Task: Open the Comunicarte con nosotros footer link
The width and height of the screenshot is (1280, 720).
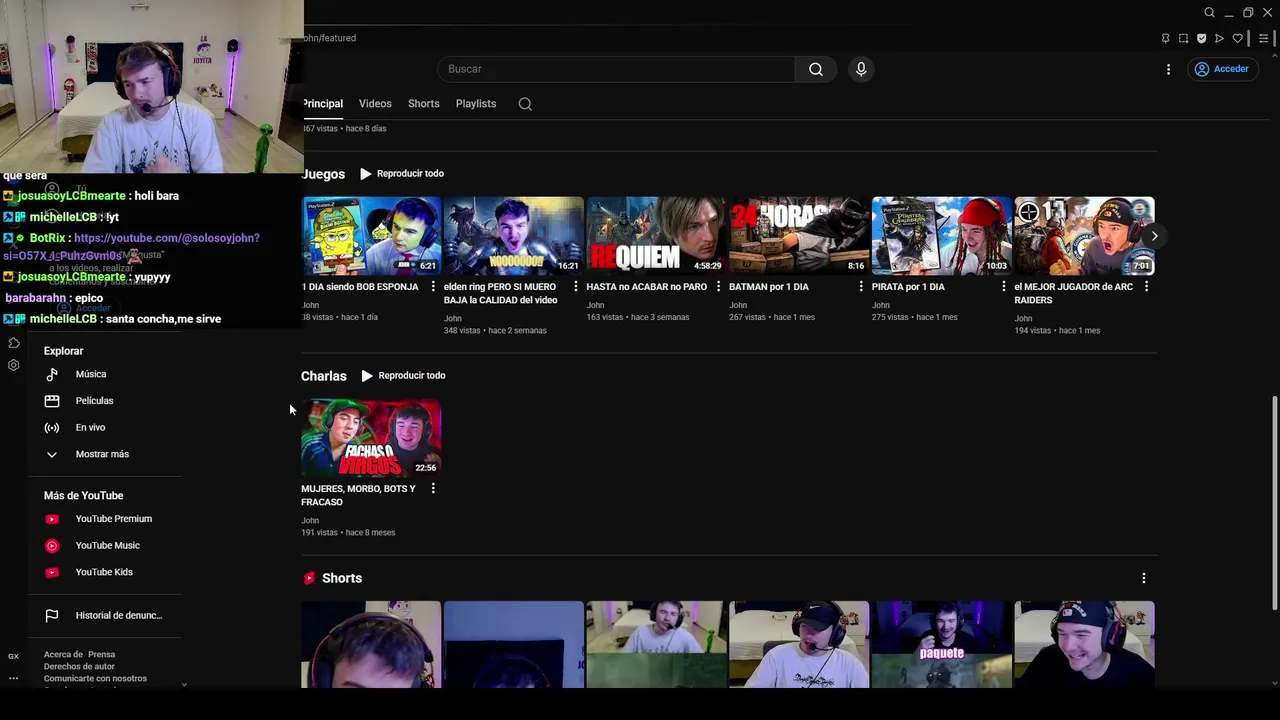Action: [95, 679]
